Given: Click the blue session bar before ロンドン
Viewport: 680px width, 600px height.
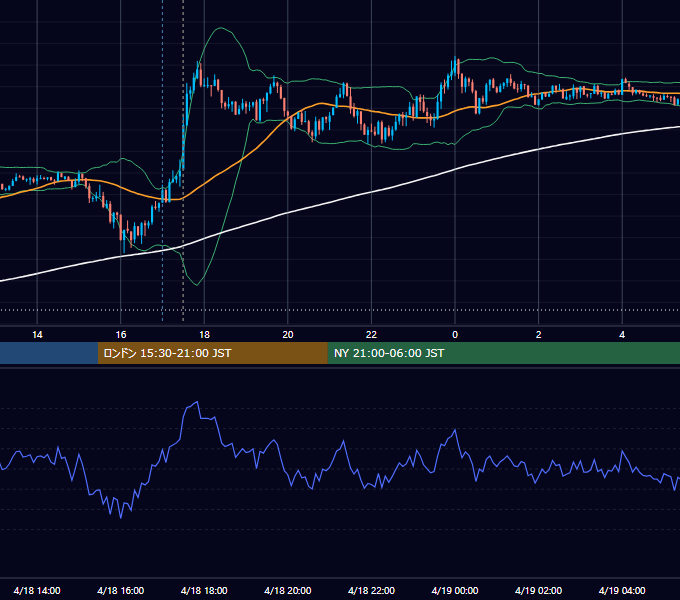Looking at the screenshot, I should 49,353.
